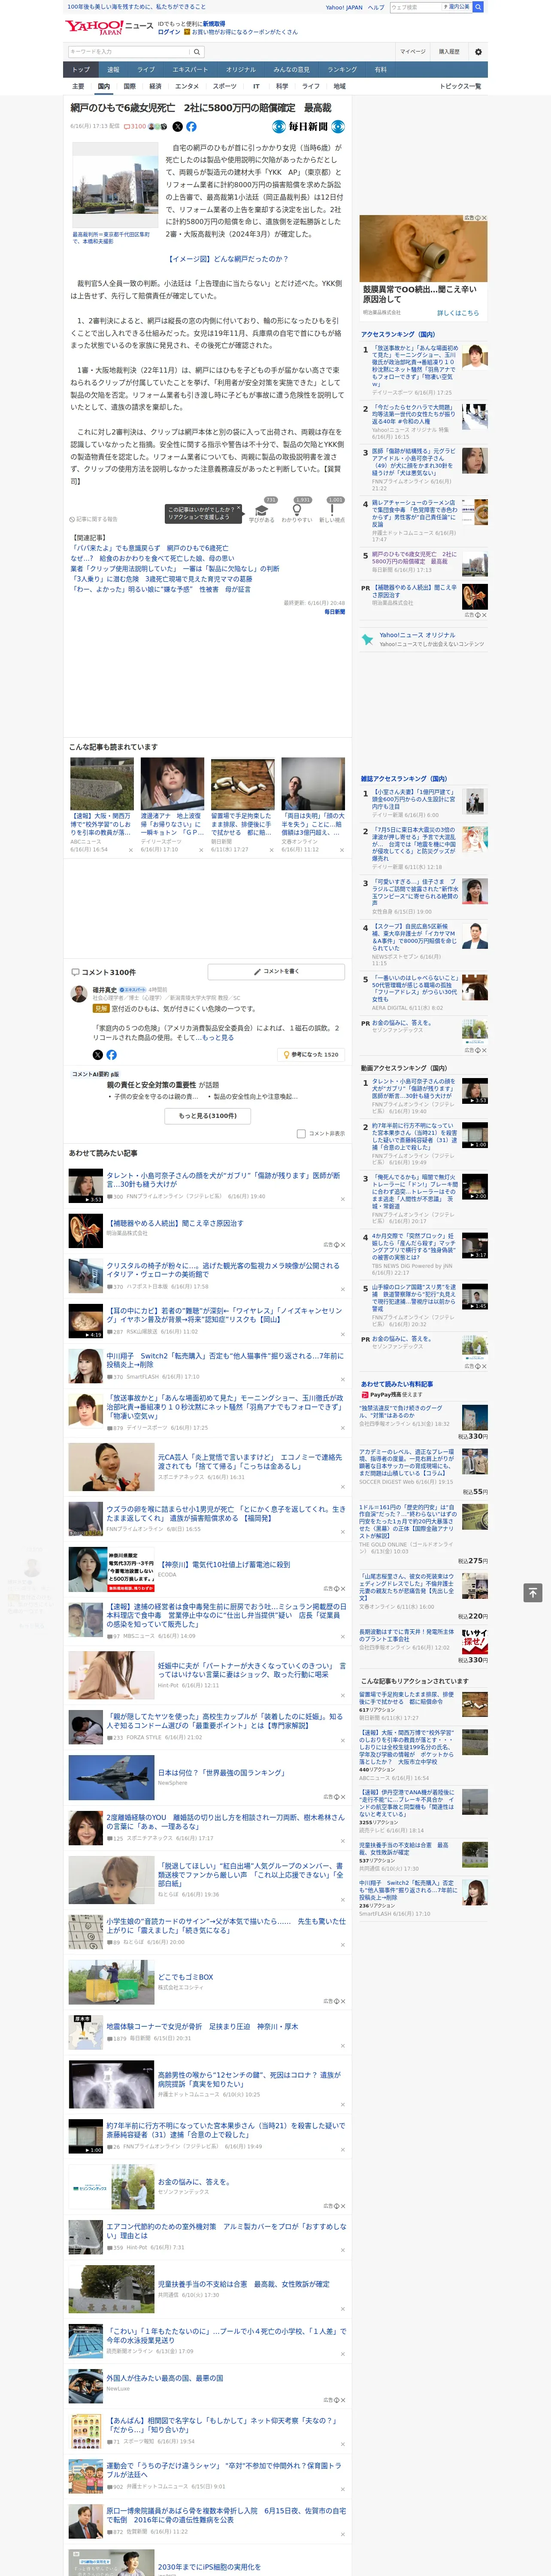
Task: Click the 参考になった 1520 button
Action: point(311,1054)
